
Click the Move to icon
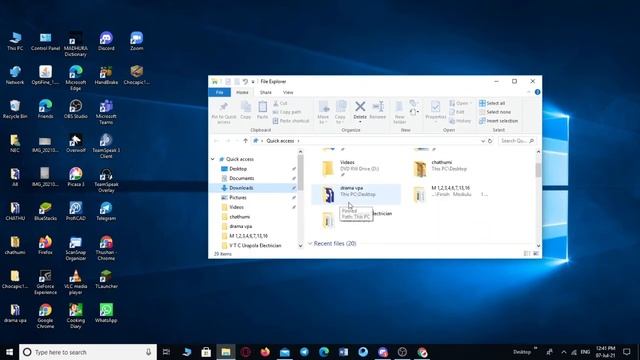click(x=324, y=107)
